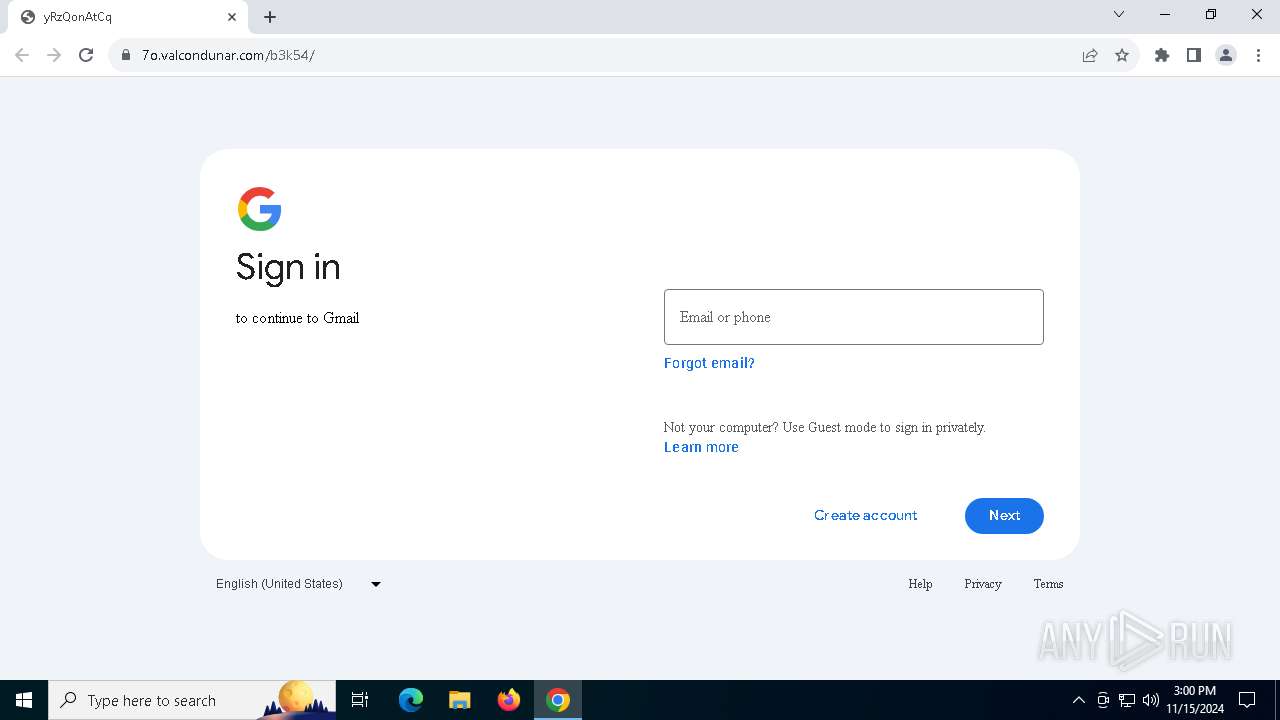Open the Forgot email? link
This screenshot has width=1280, height=720.
pos(709,363)
